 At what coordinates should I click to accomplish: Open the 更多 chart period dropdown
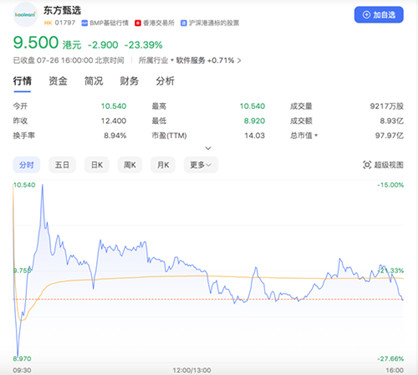point(201,165)
